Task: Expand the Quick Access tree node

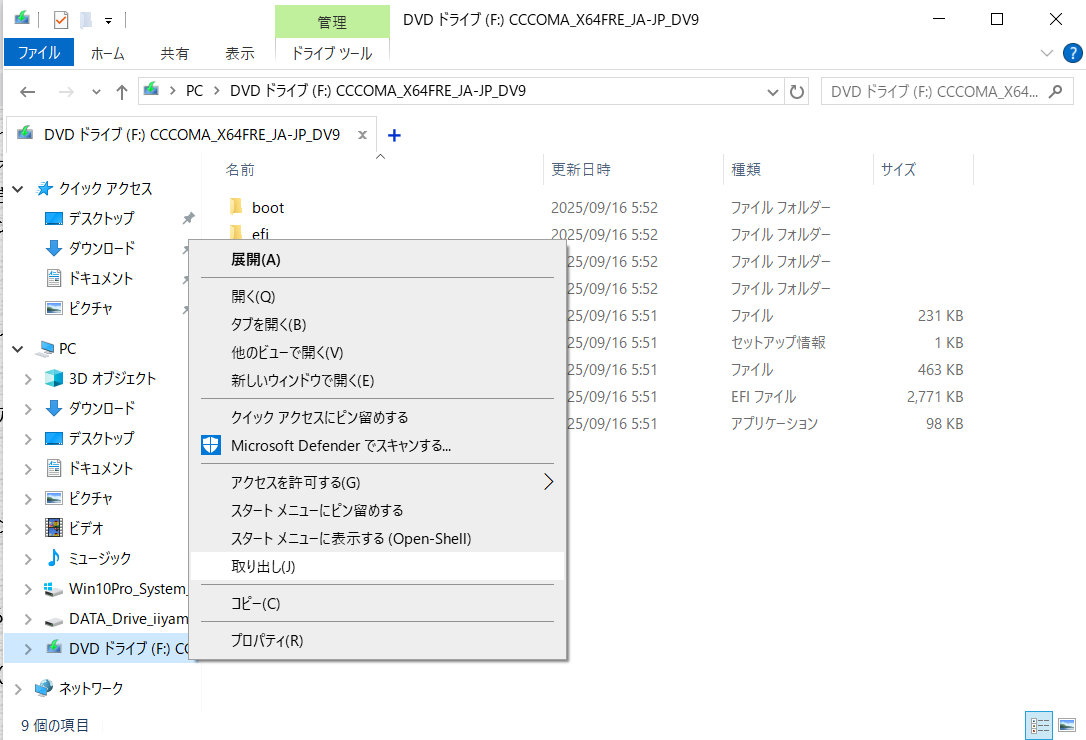Action: point(17,189)
